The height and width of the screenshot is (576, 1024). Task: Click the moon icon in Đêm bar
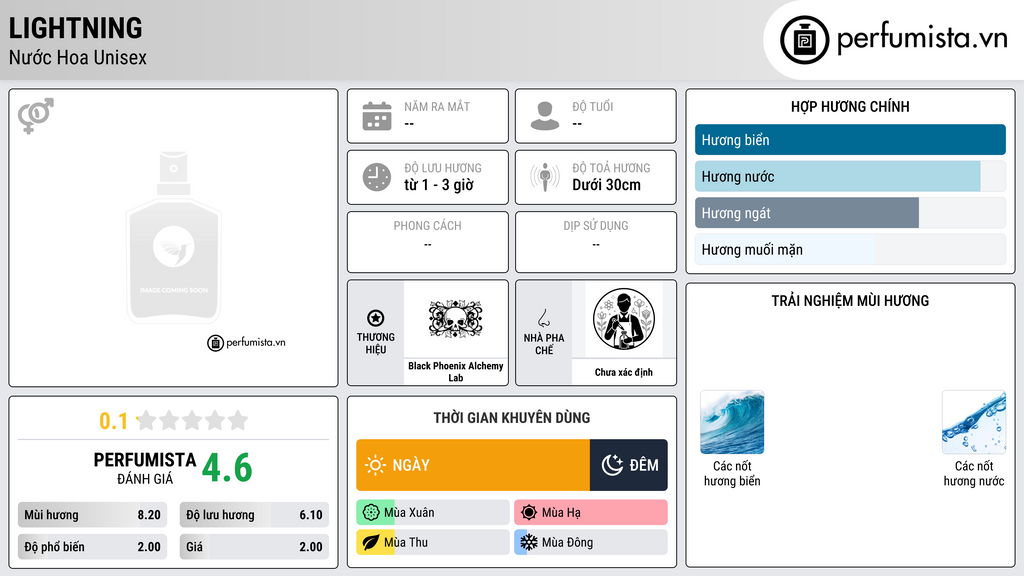[612, 465]
